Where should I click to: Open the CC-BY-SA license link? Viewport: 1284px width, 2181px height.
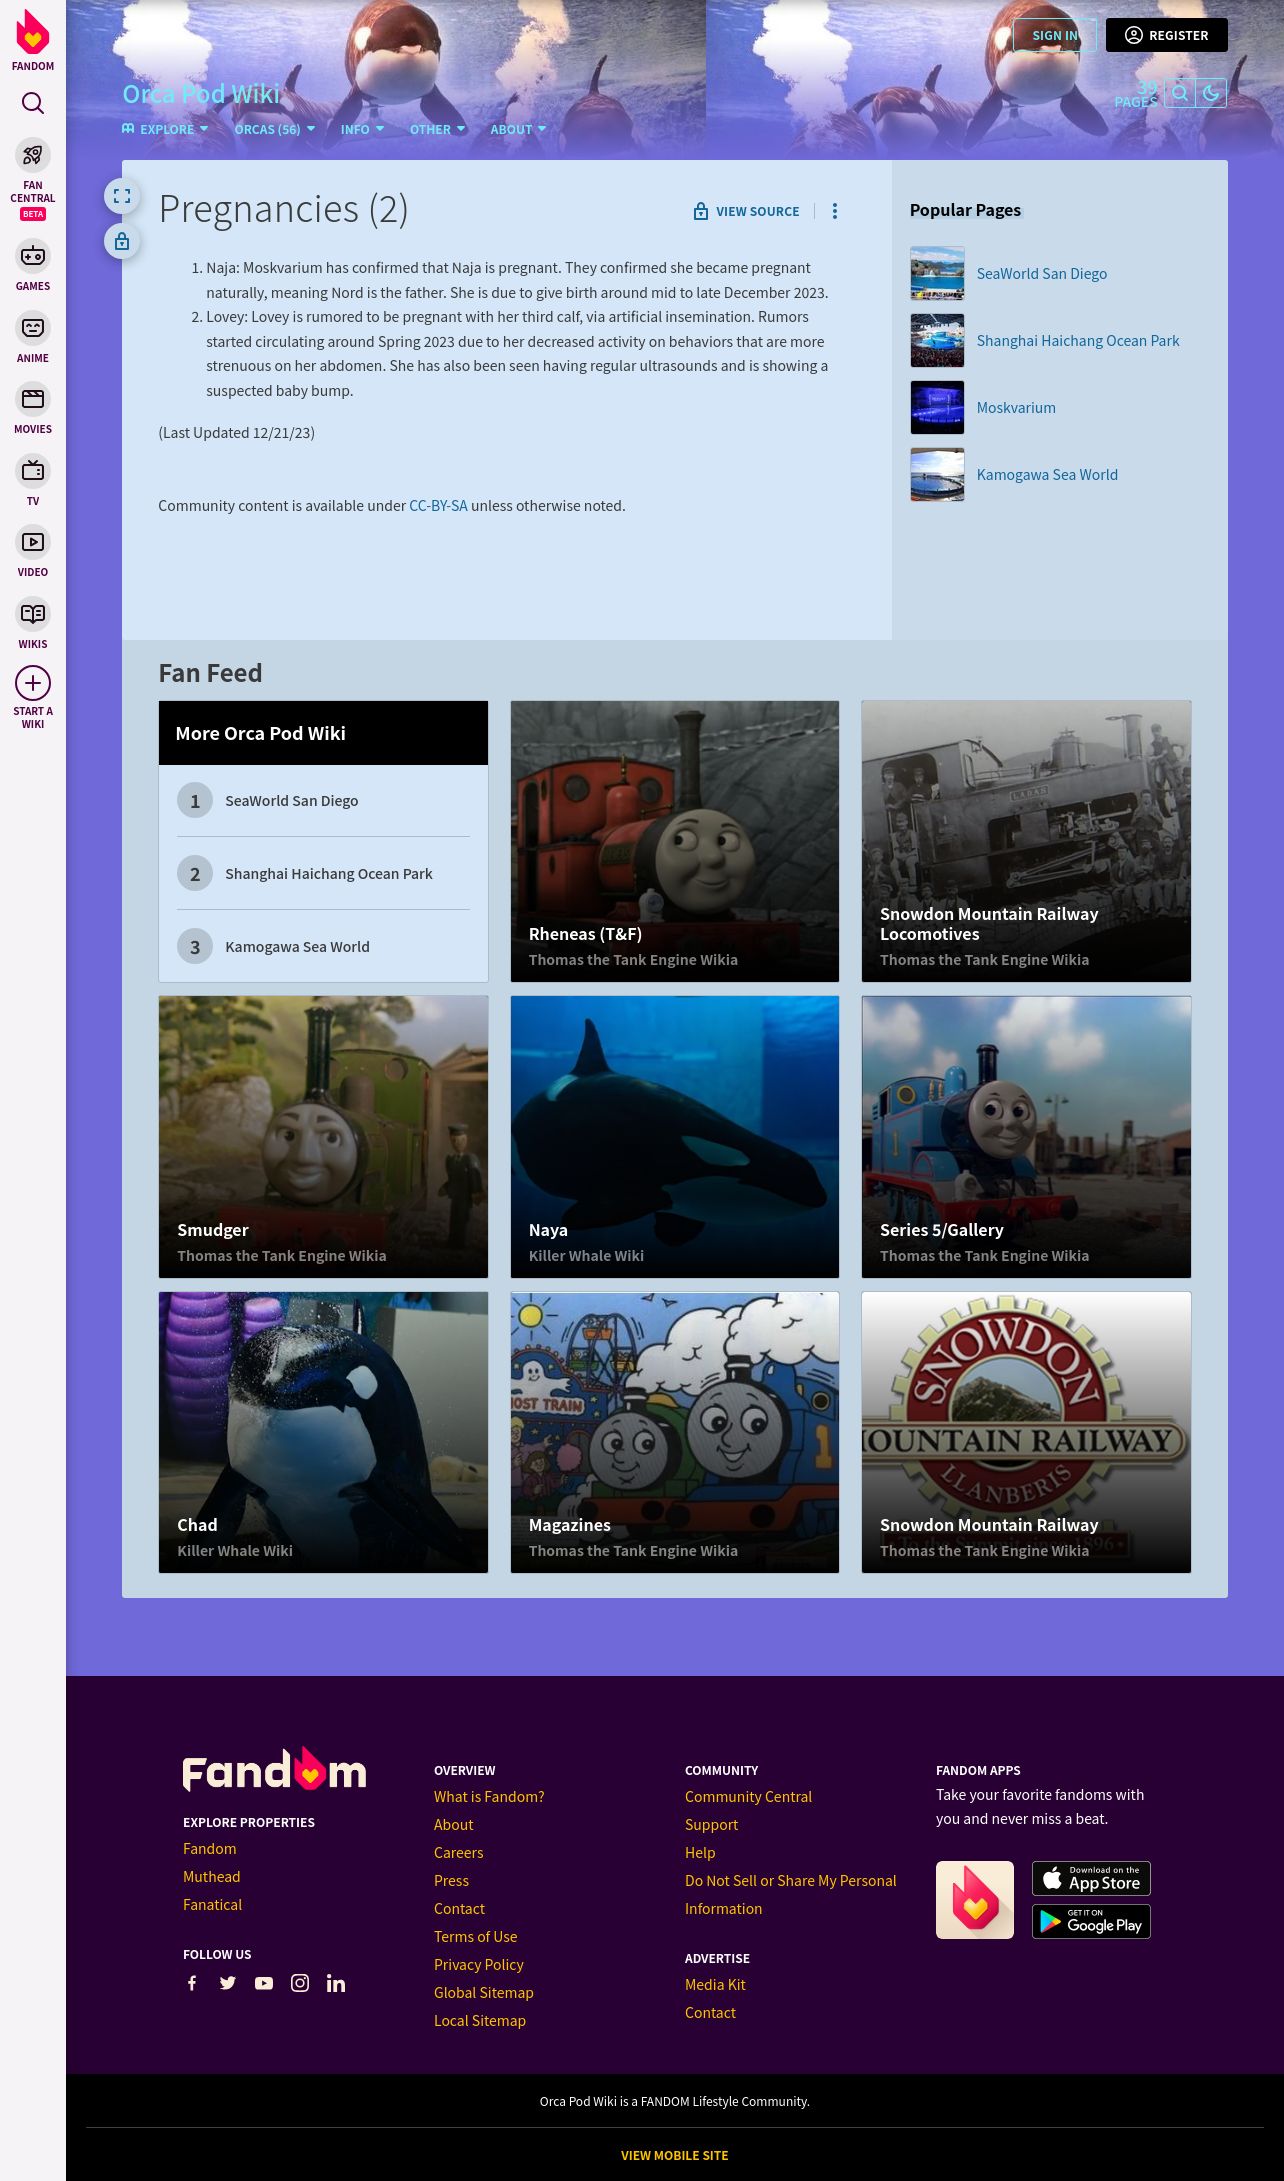tap(438, 506)
